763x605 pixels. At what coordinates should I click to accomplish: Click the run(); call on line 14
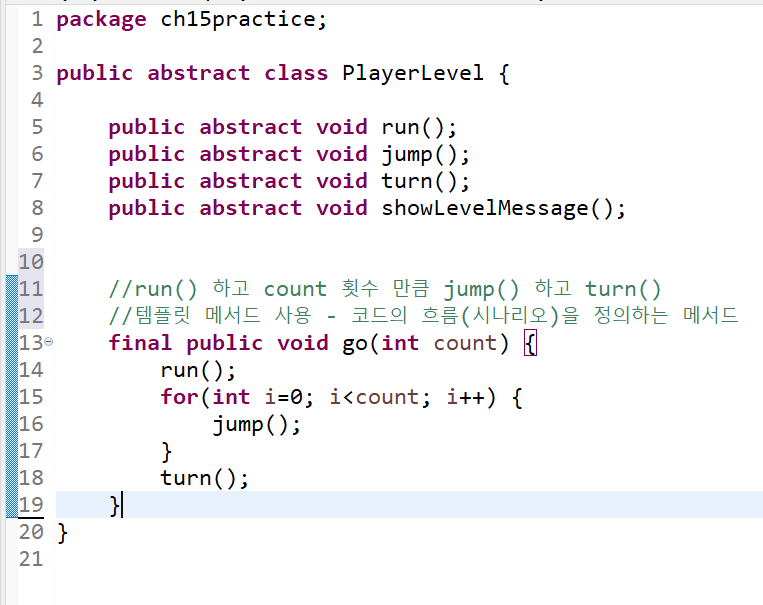[198, 371]
